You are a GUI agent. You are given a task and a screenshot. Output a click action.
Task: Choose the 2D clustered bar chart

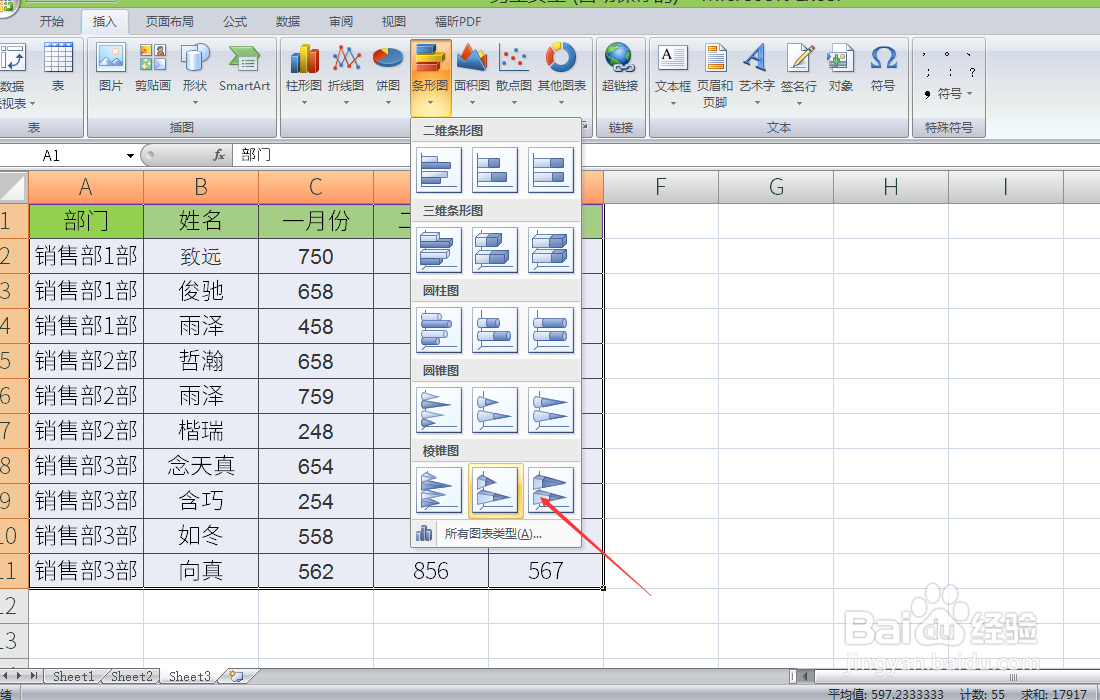[439, 170]
